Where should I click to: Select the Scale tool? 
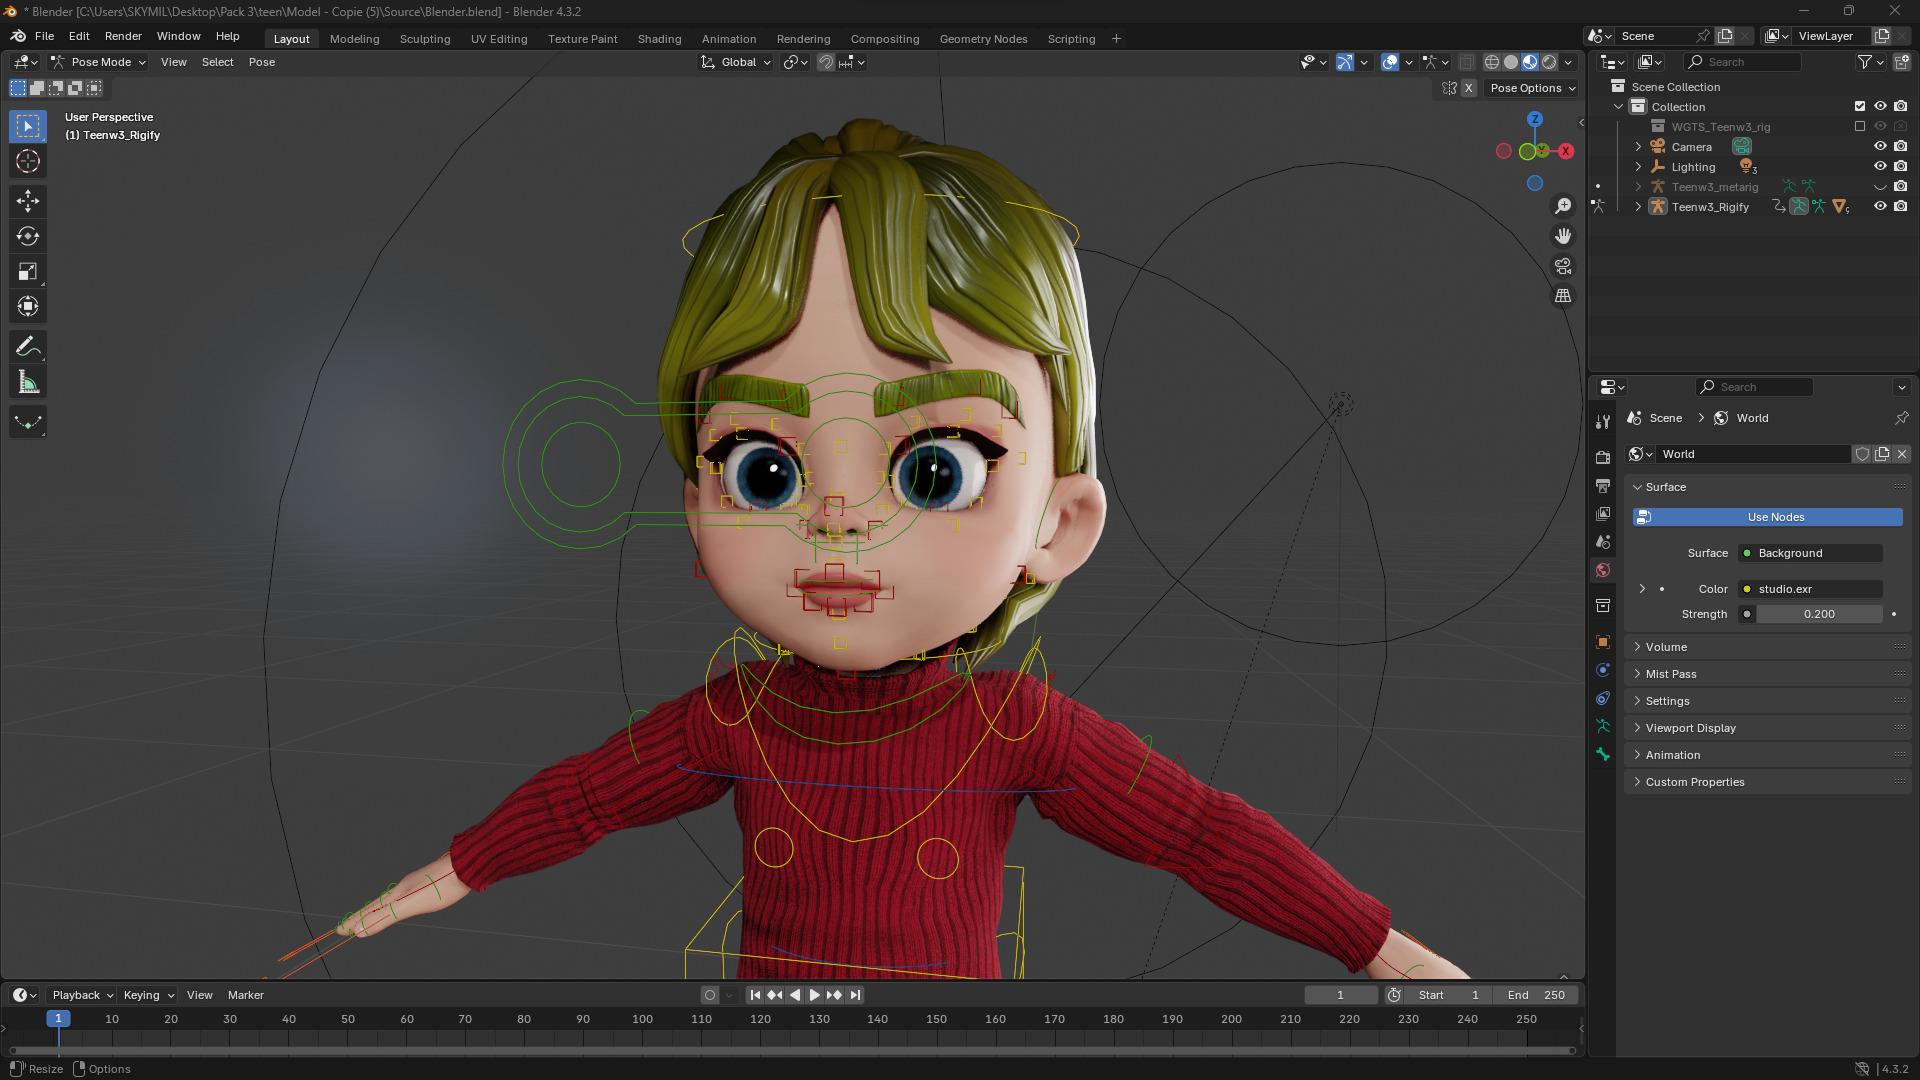[x=28, y=271]
